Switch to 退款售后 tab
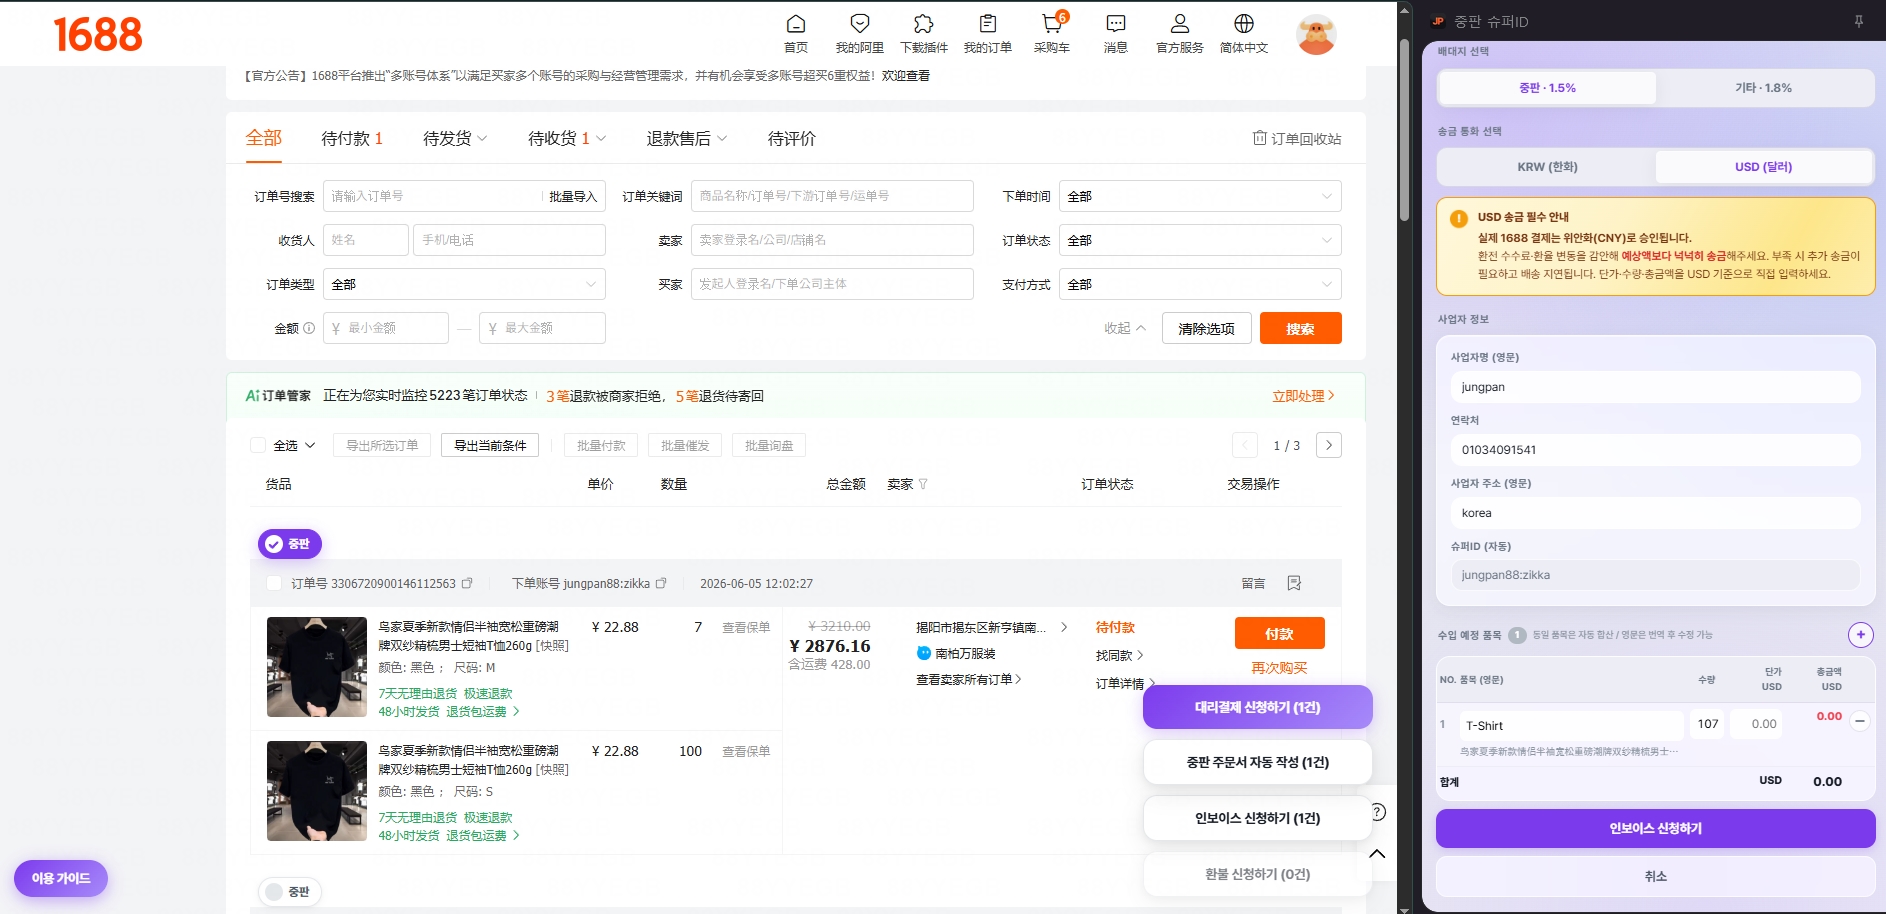This screenshot has width=1886, height=914. (x=679, y=138)
